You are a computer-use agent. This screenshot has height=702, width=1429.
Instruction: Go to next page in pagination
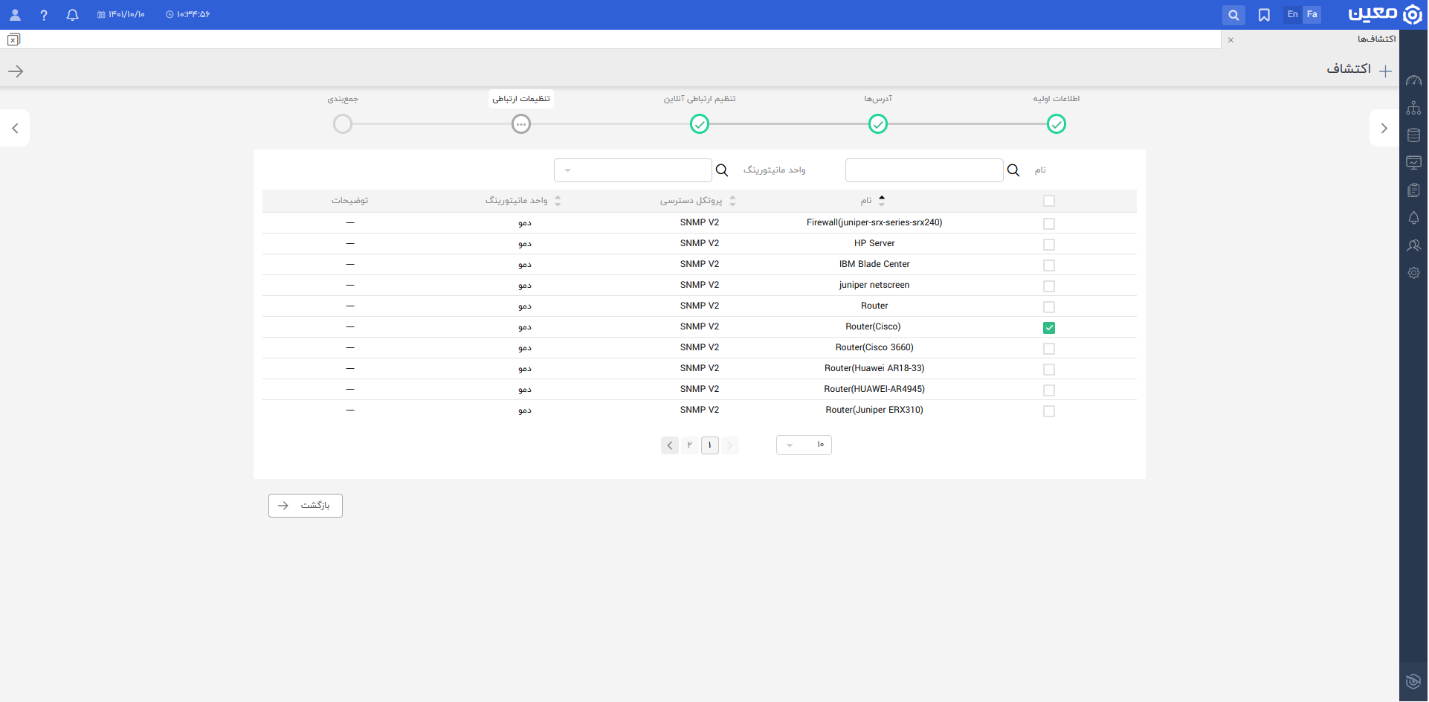670,445
